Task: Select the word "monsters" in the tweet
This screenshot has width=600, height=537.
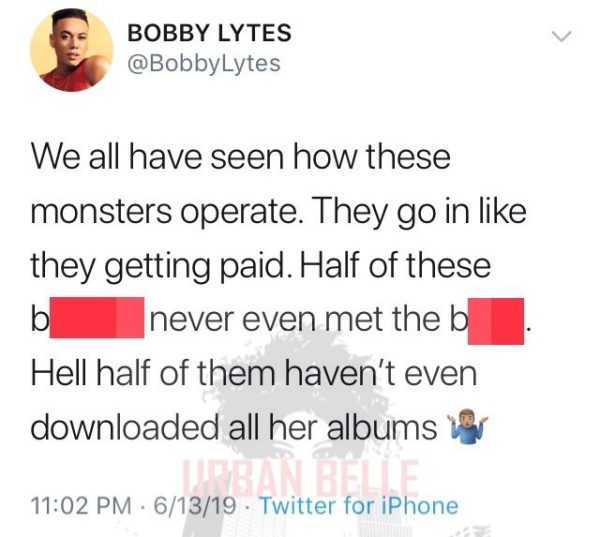Action: click(101, 212)
